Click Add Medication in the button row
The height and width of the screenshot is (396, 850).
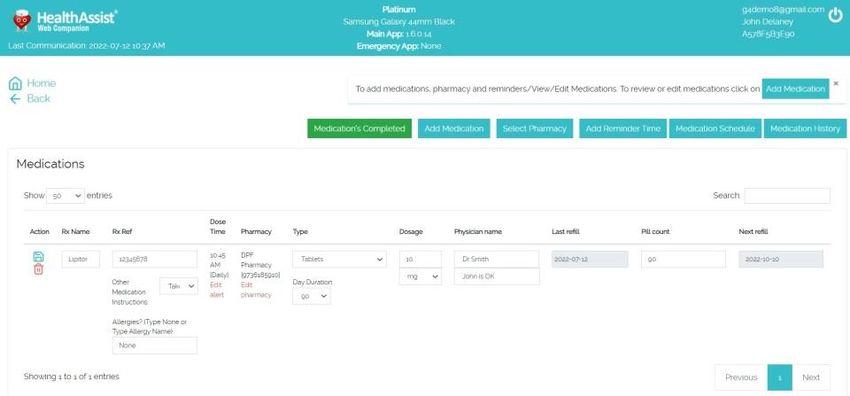pos(454,128)
